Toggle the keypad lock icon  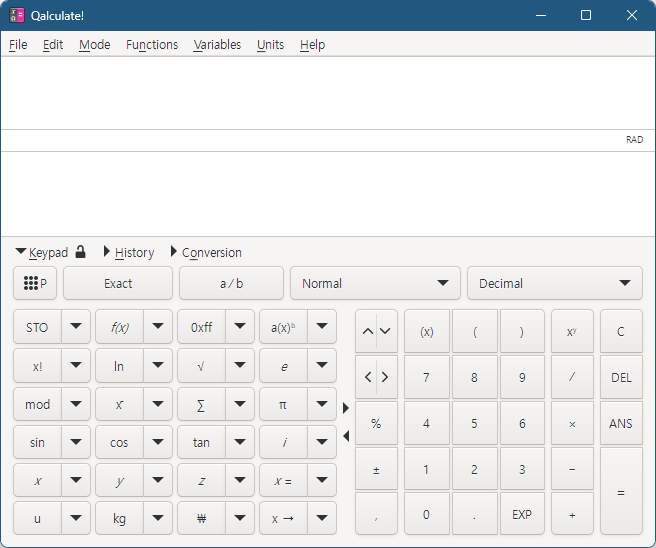80,252
